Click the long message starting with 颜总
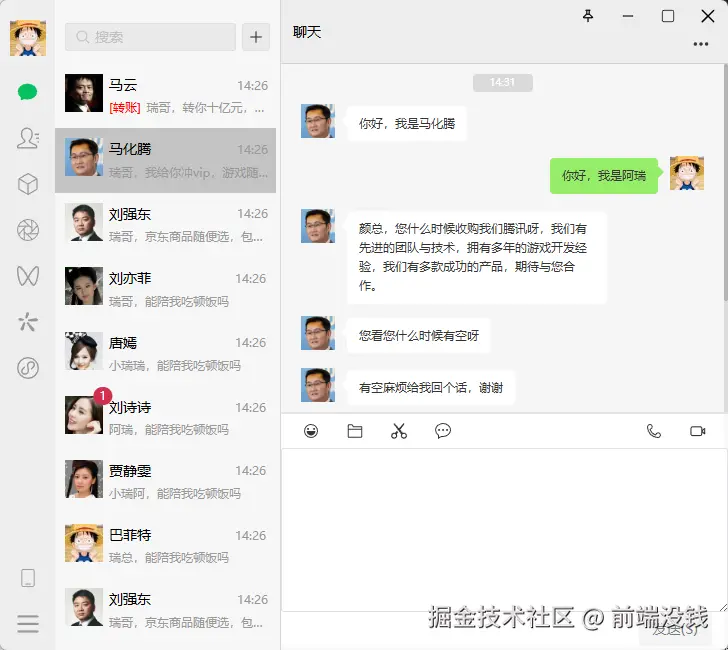This screenshot has height=650, width=728. point(477,257)
